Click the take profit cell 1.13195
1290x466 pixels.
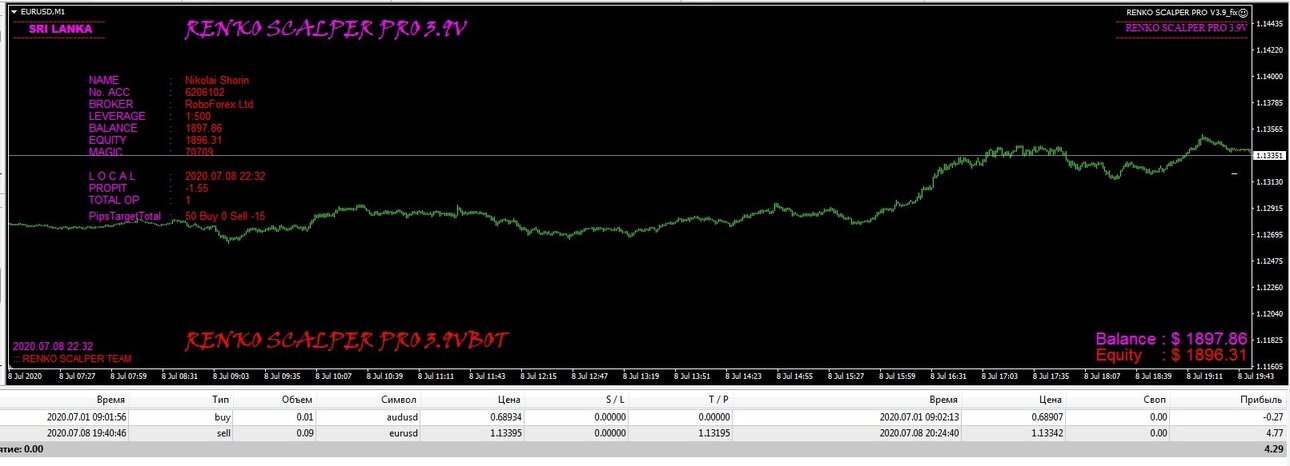(716, 434)
